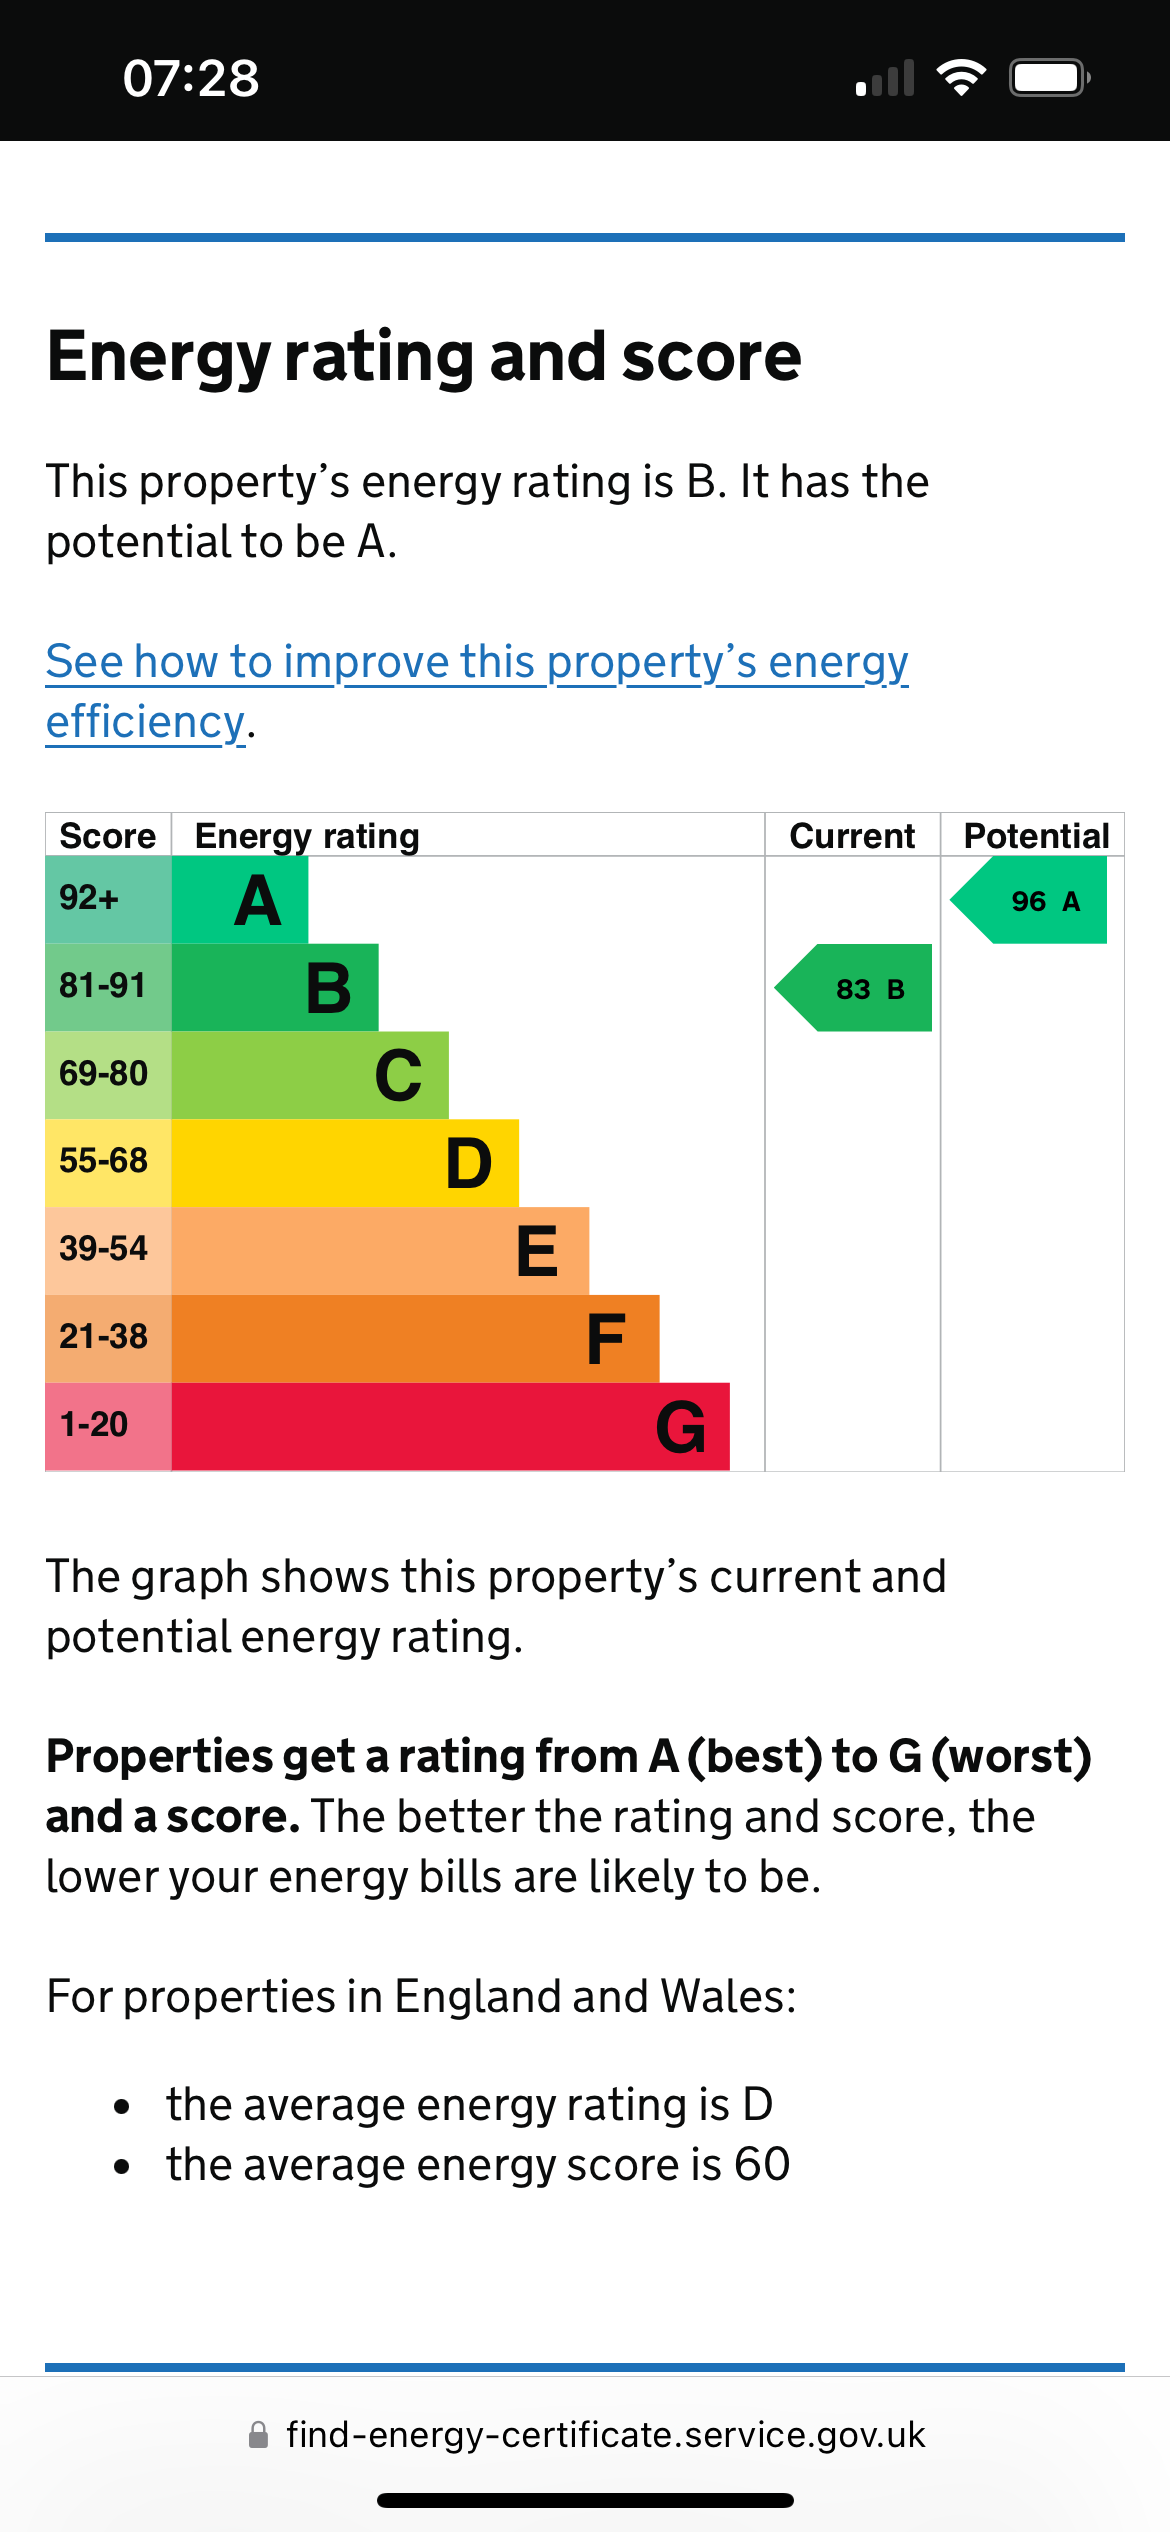Tap the padlock icon beside the URL
The width and height of the screenshot is (1170, 2532).
click(x=258, y=2435)
